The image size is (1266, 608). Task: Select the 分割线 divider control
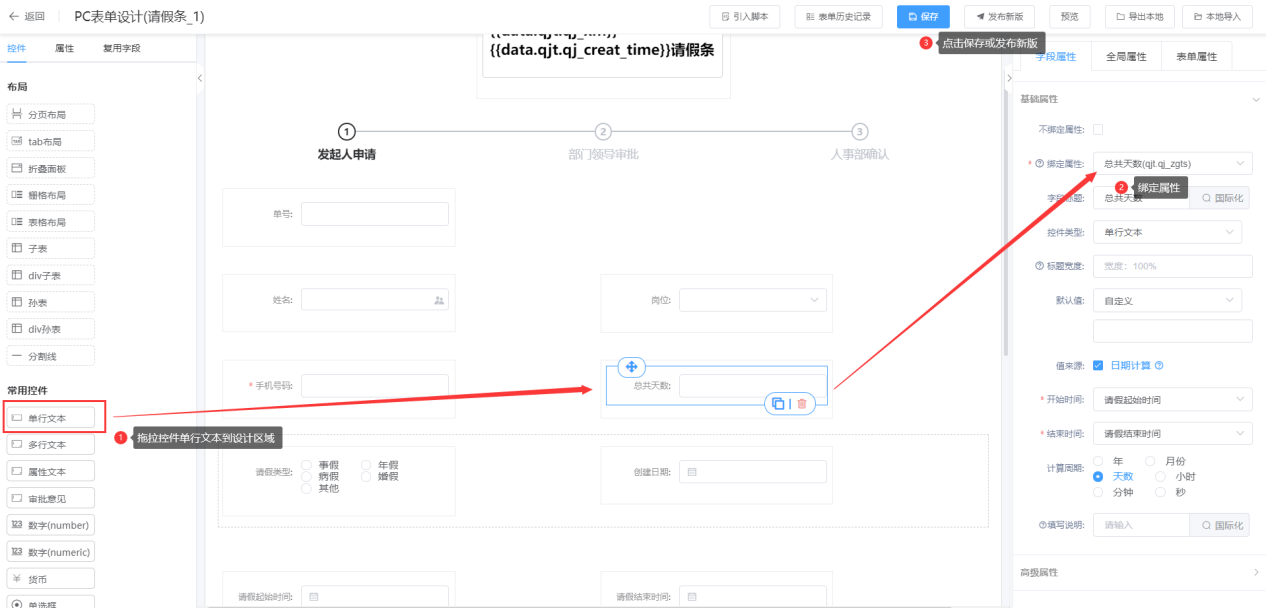(x=51, y=356)
